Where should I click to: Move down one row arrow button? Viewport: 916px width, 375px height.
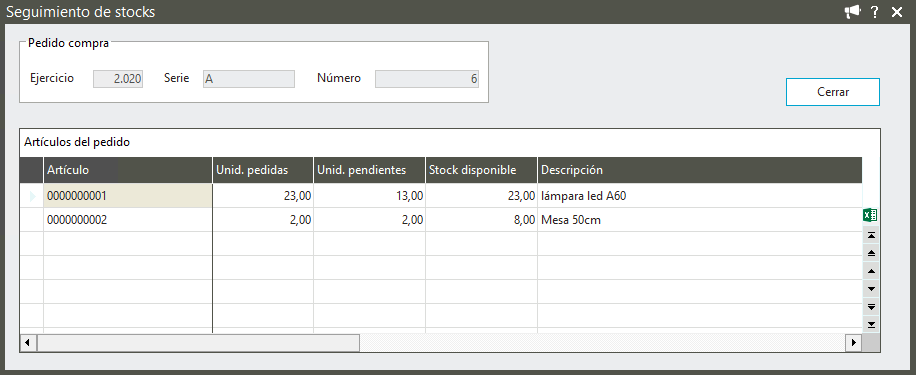click(871, 289)
